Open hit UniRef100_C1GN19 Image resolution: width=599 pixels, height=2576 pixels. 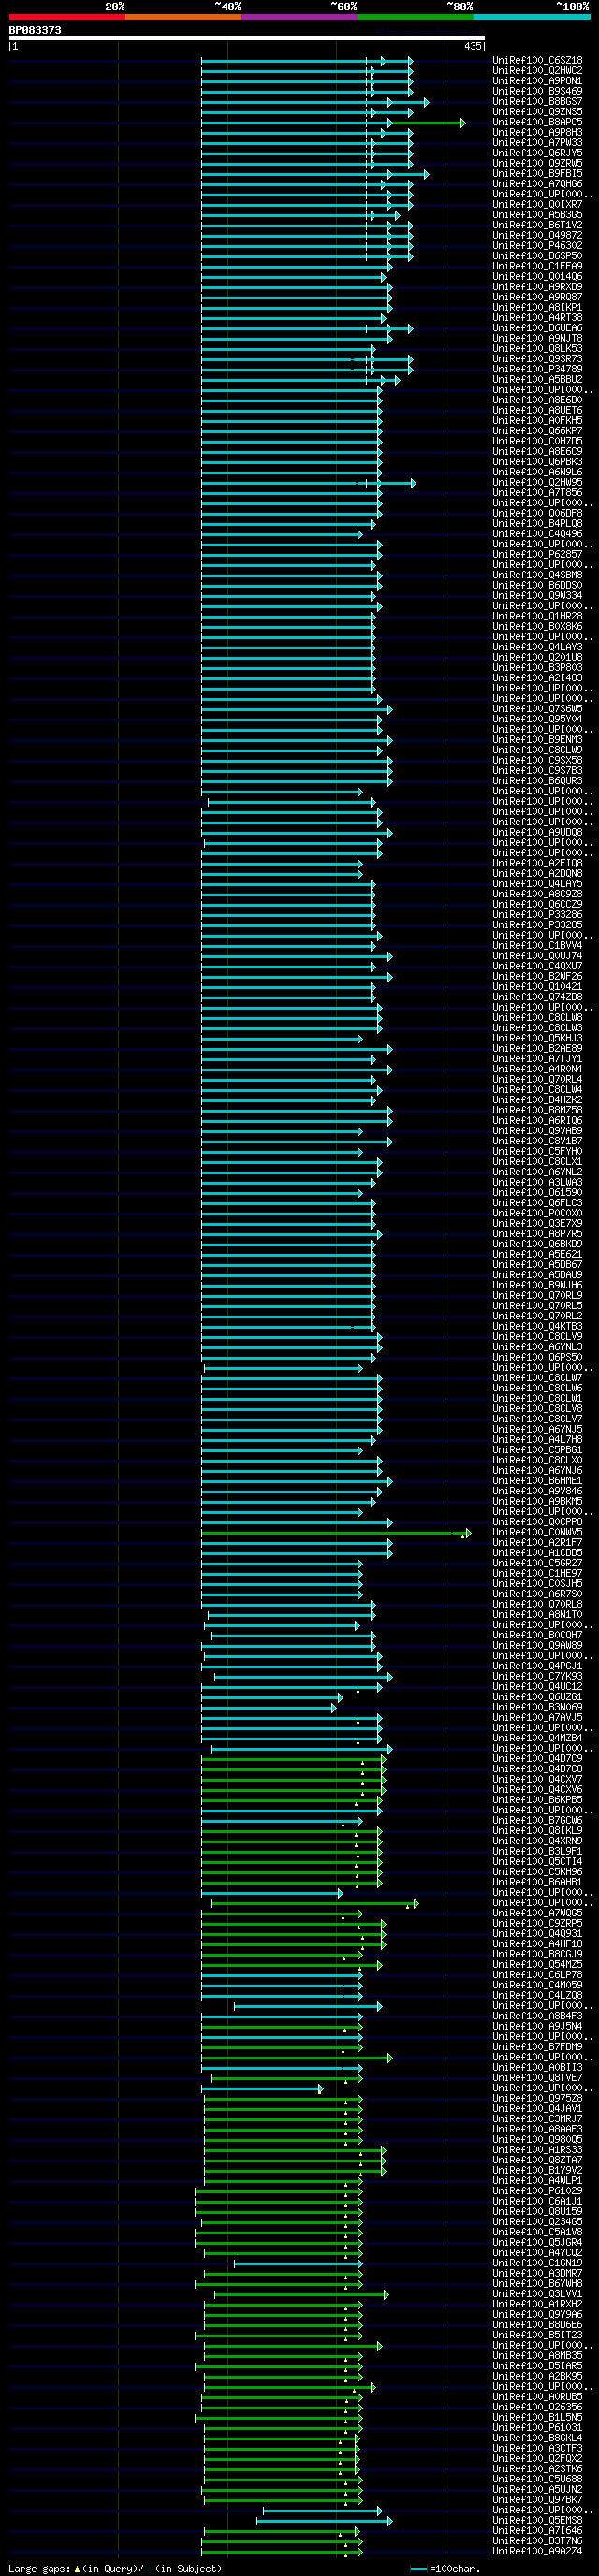(x=537, y=2263)
